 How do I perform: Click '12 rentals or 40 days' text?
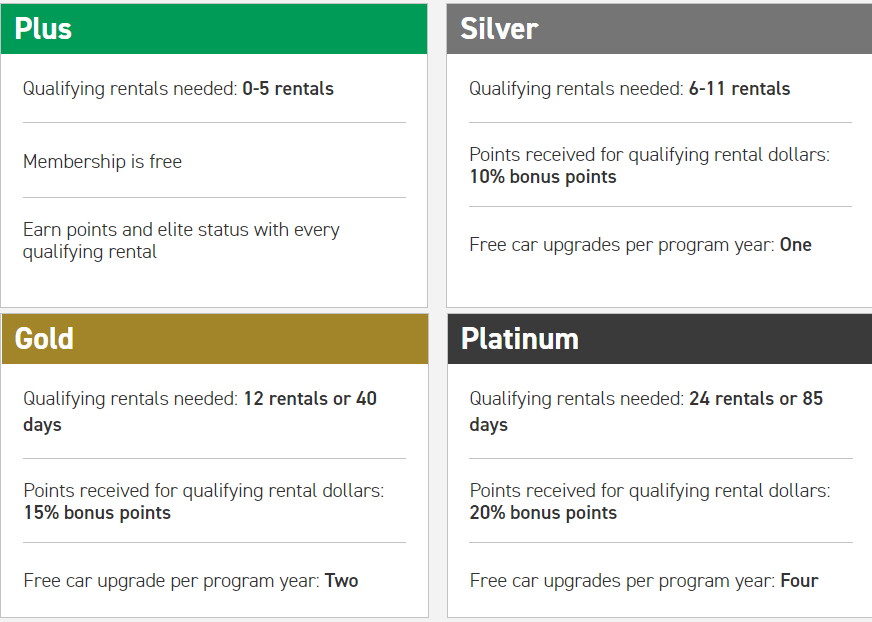pyautogui.click(x=200, y=412)
